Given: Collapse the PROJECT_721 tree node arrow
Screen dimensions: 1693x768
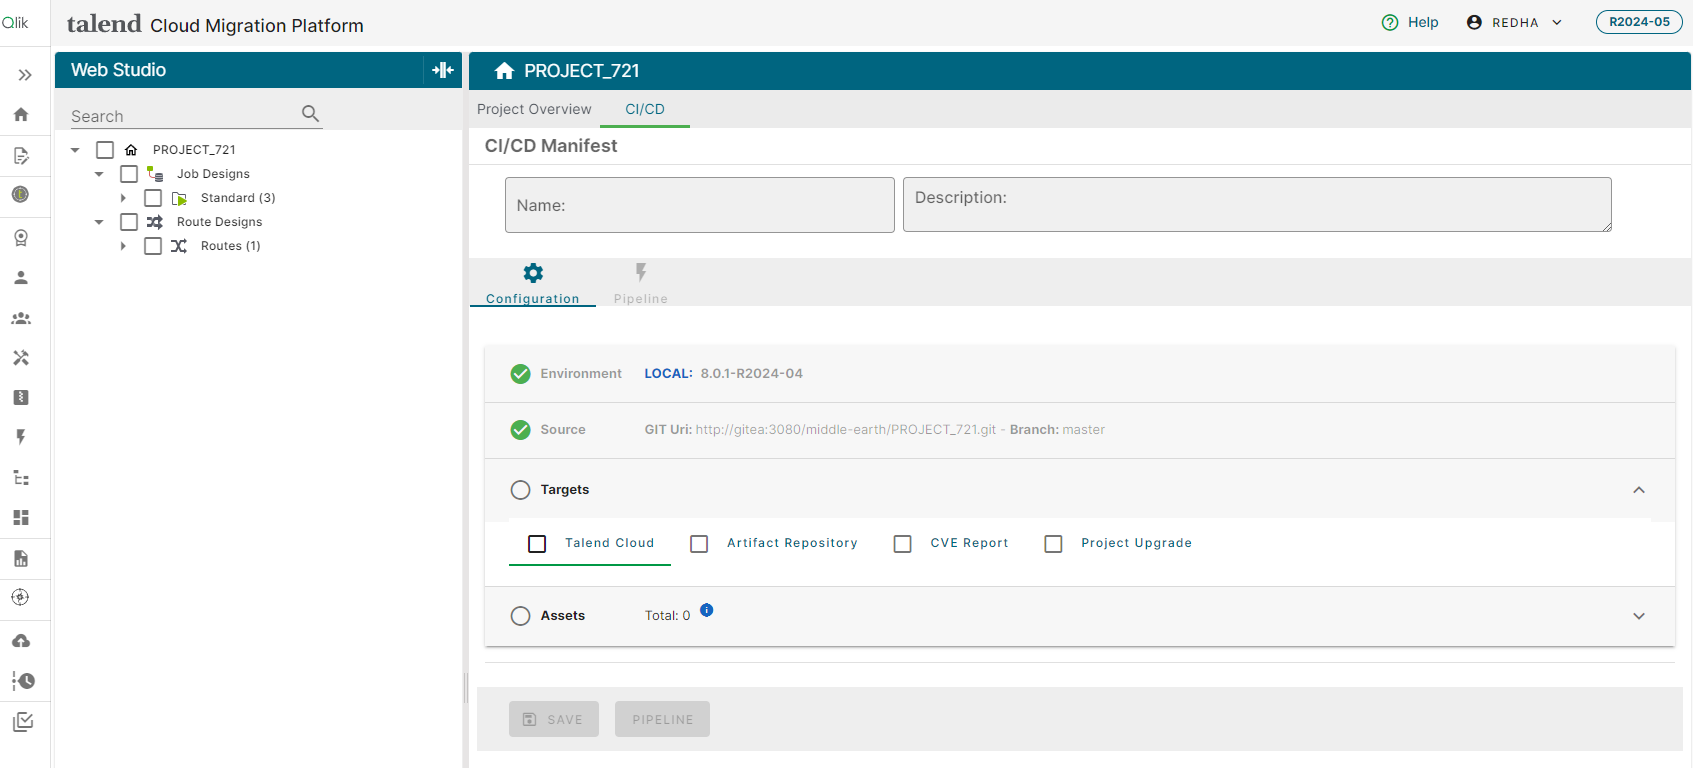Looking at the screenshot, I should pos(75,150).
